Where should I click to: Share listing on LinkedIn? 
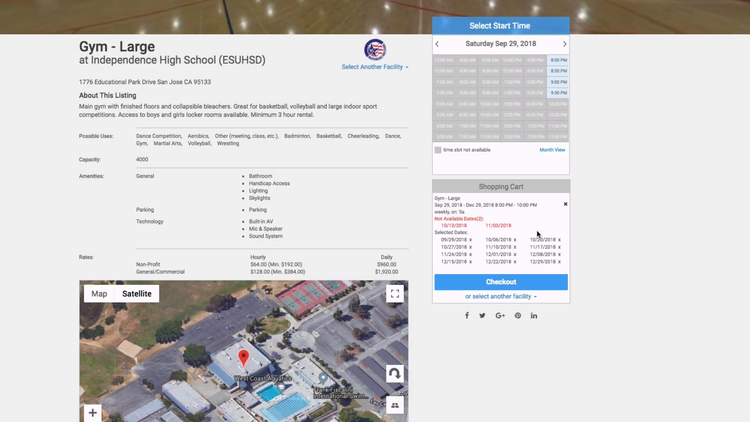[x=534, y=316]
